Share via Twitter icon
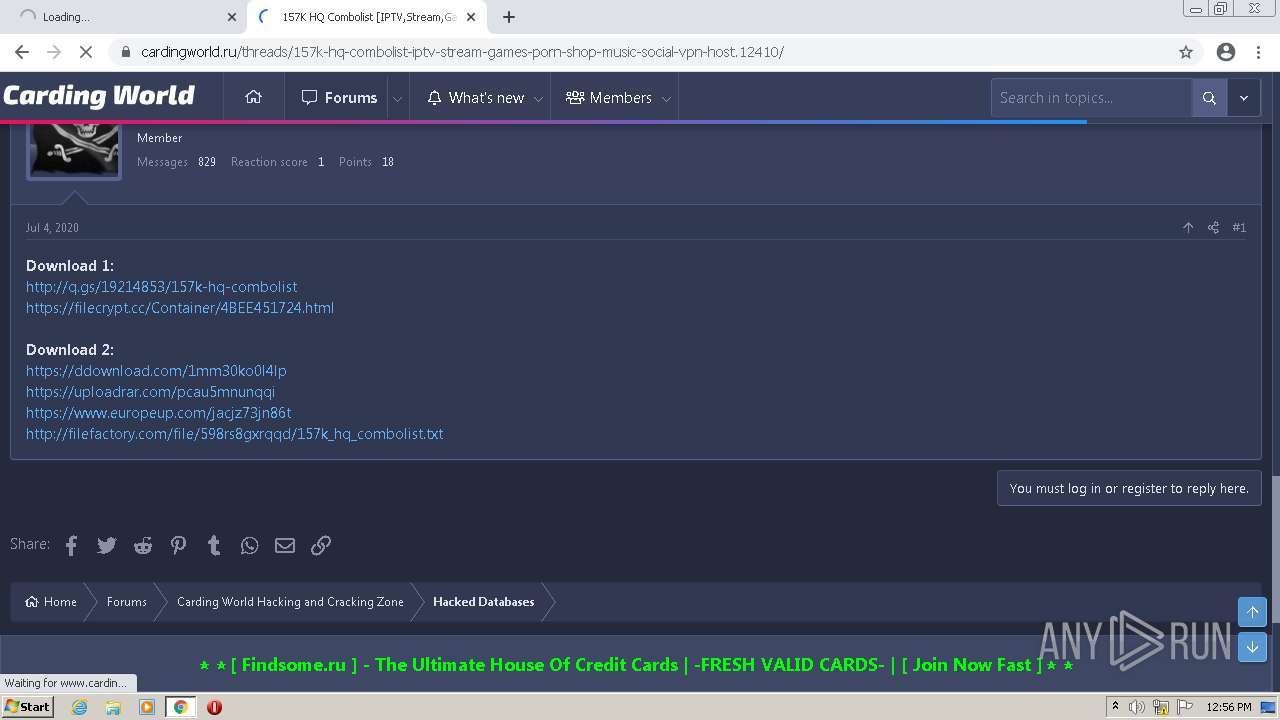This screenshot has width=1280, height=720. pos(107,545)
